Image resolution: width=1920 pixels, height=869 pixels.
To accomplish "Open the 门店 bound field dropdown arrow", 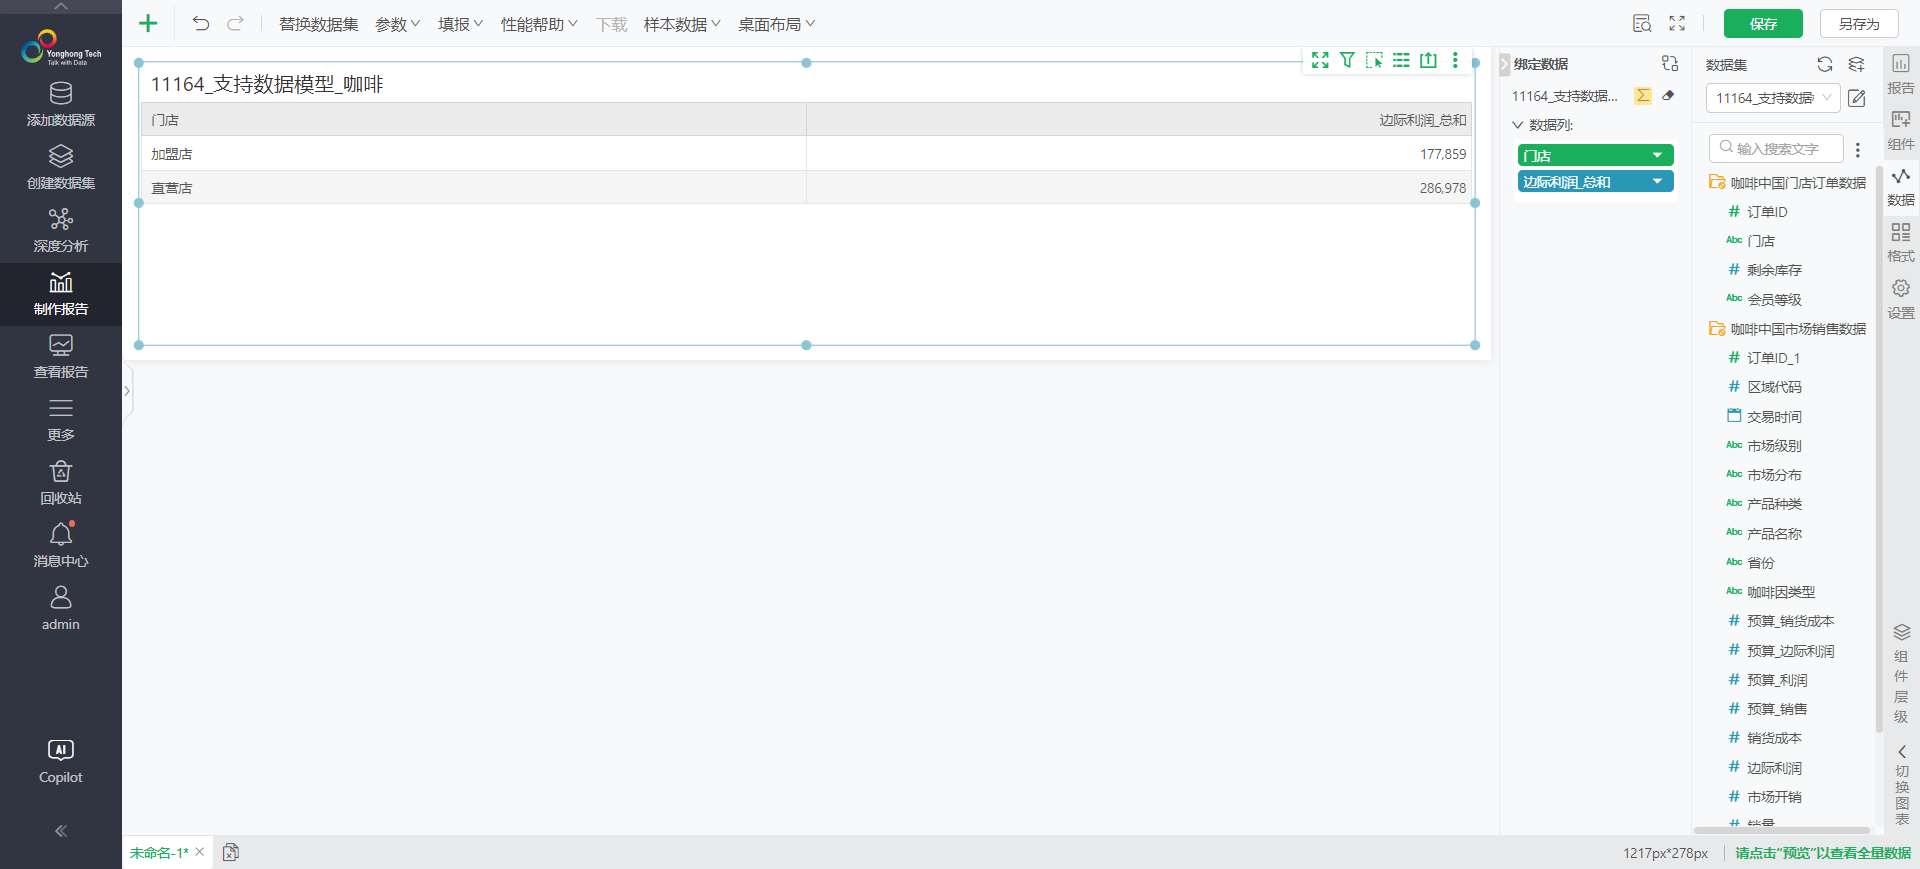I will coord(1657,155).
